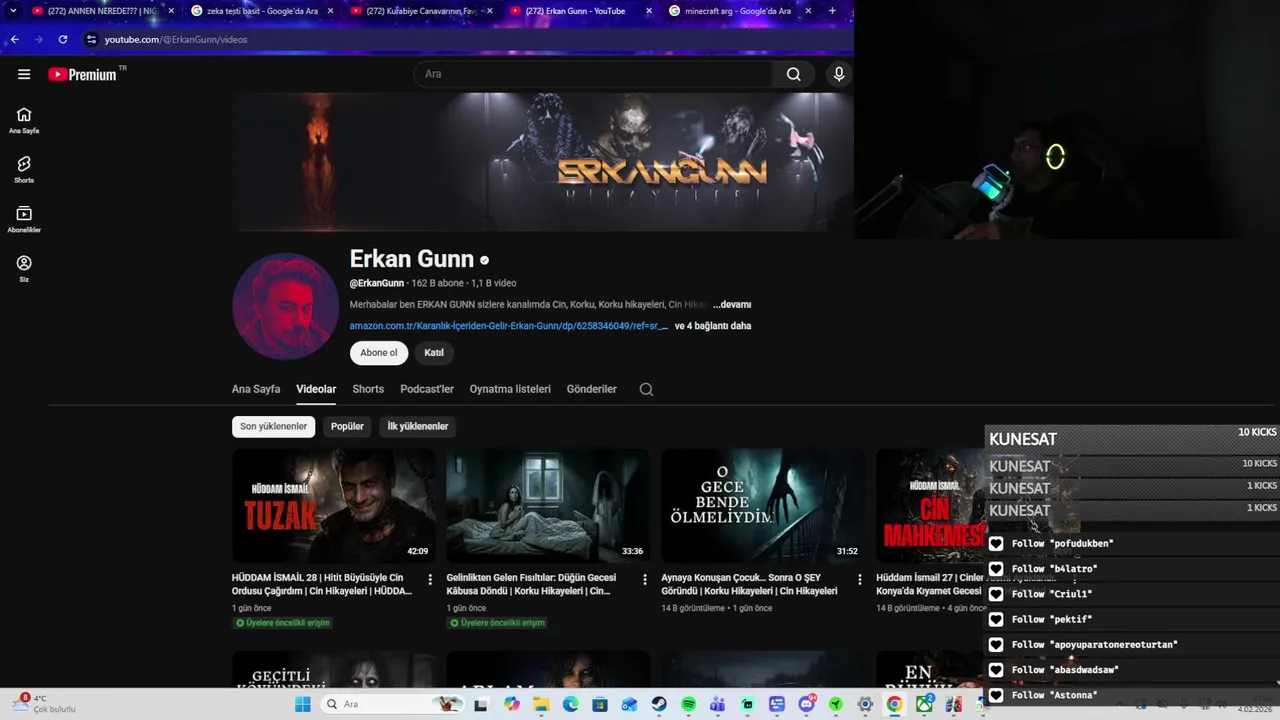The height and width of the screenshot is (720, 1280).
Task: Open Shorts from the left sidebar
Action: [24, 169]
